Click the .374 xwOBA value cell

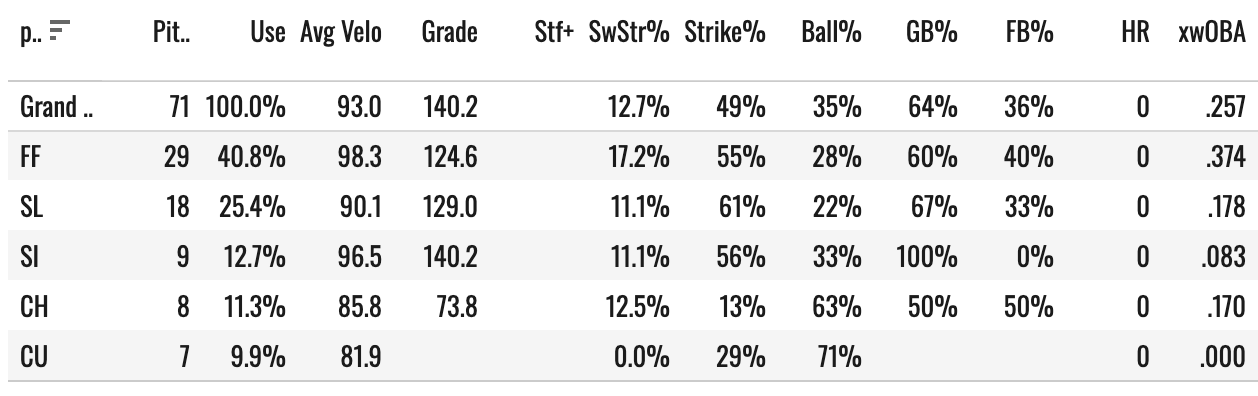1225,155
